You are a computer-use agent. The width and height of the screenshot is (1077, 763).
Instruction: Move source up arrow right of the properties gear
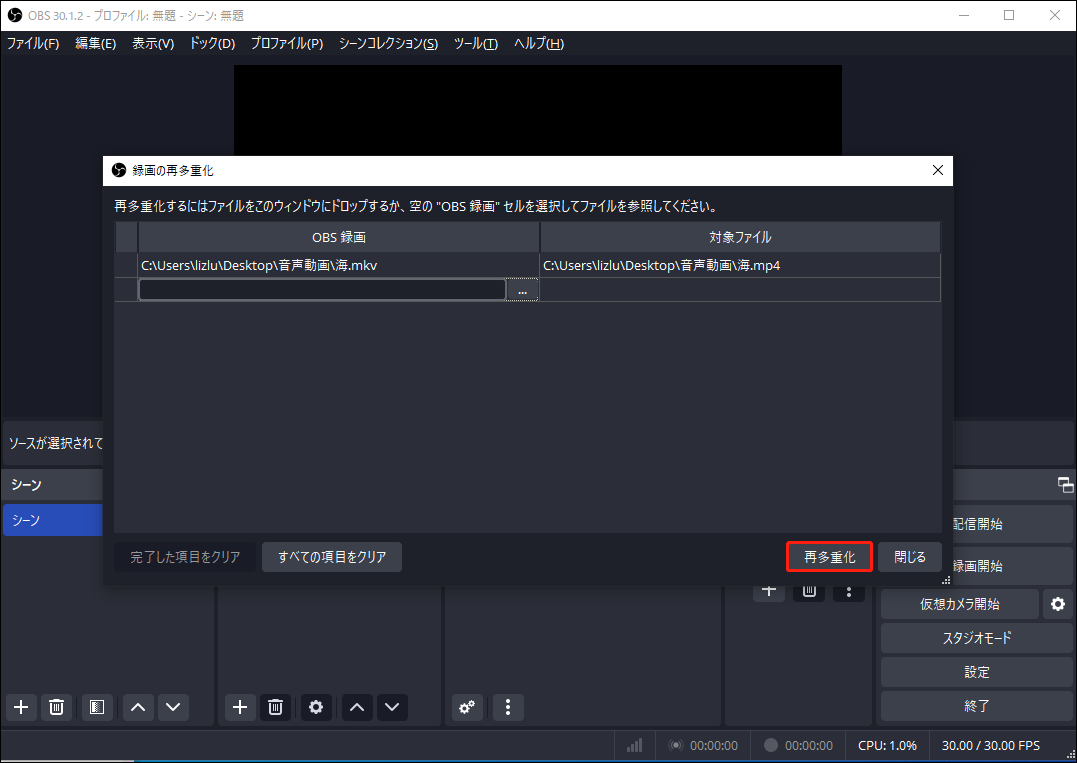357,707
